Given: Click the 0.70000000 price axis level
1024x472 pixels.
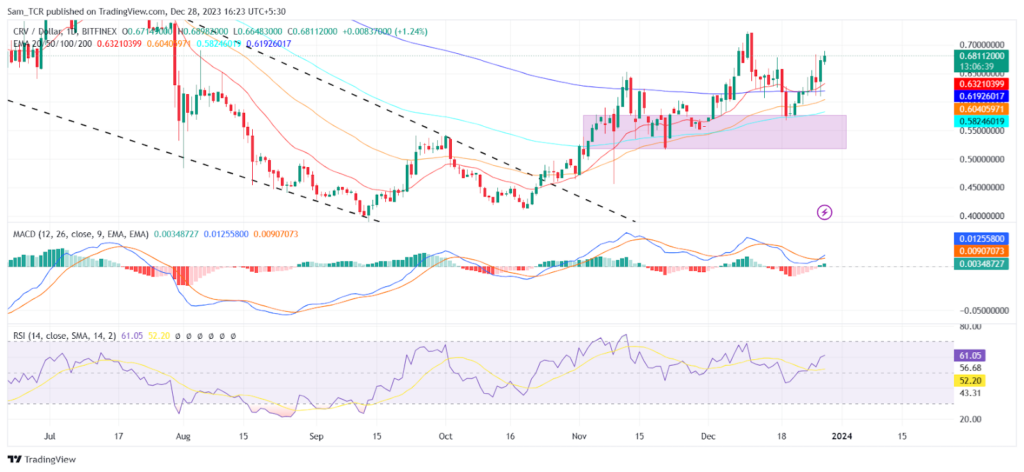Looking at the screenshot, I should 984,43.
